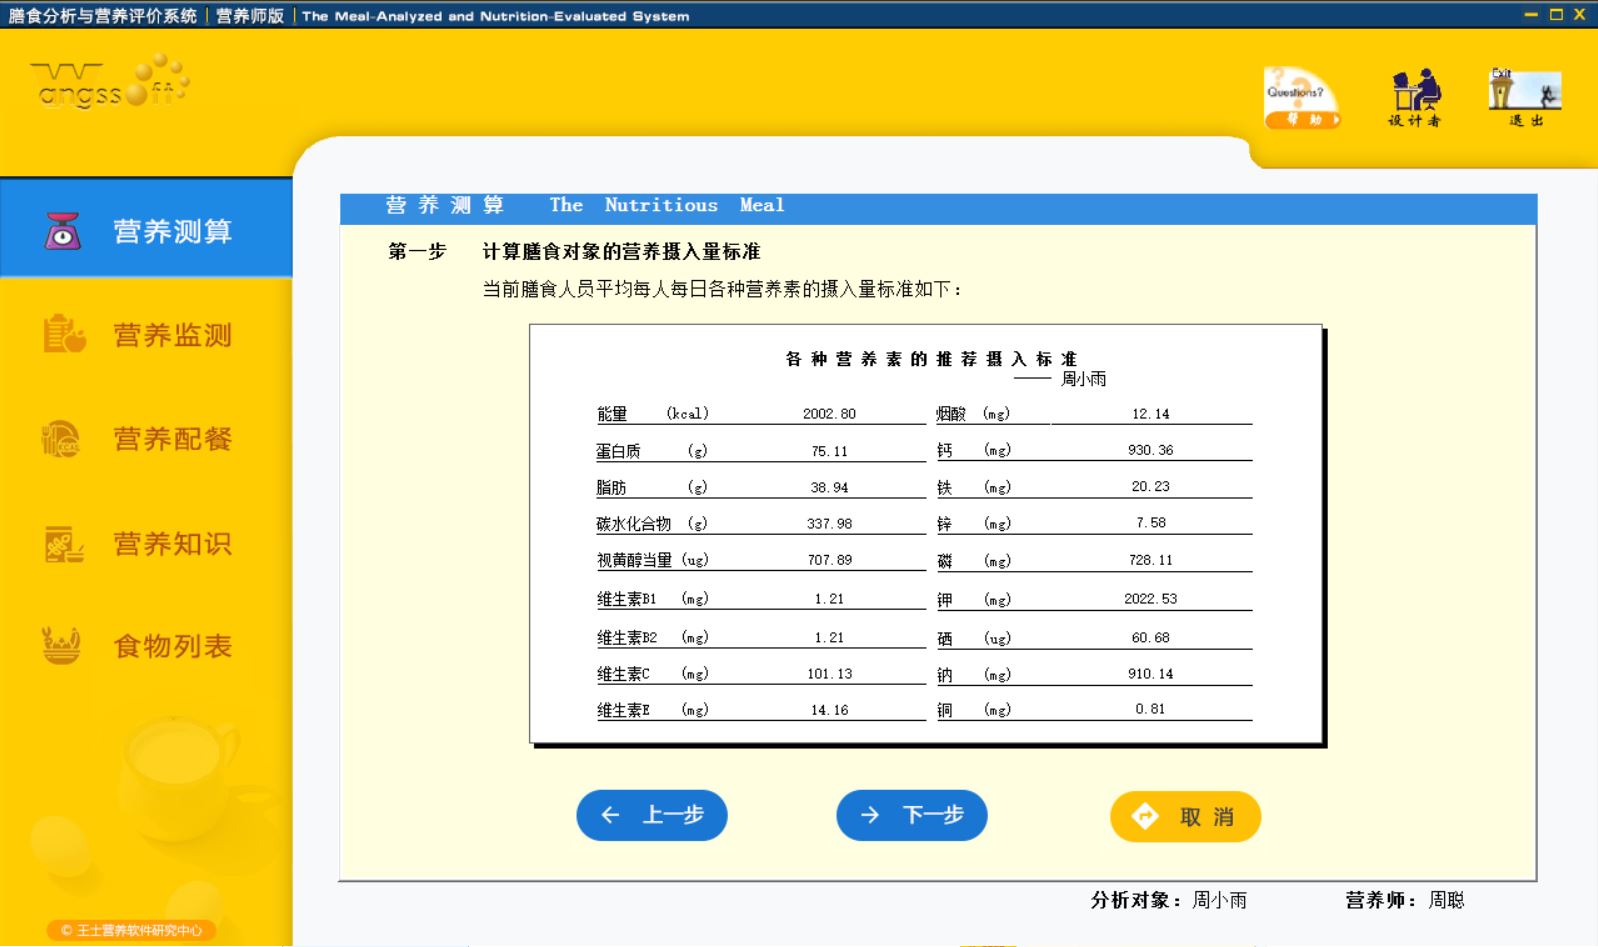Select the 脂肪 value 38.94
1598x947 pixels.
[x=829, y=488]
